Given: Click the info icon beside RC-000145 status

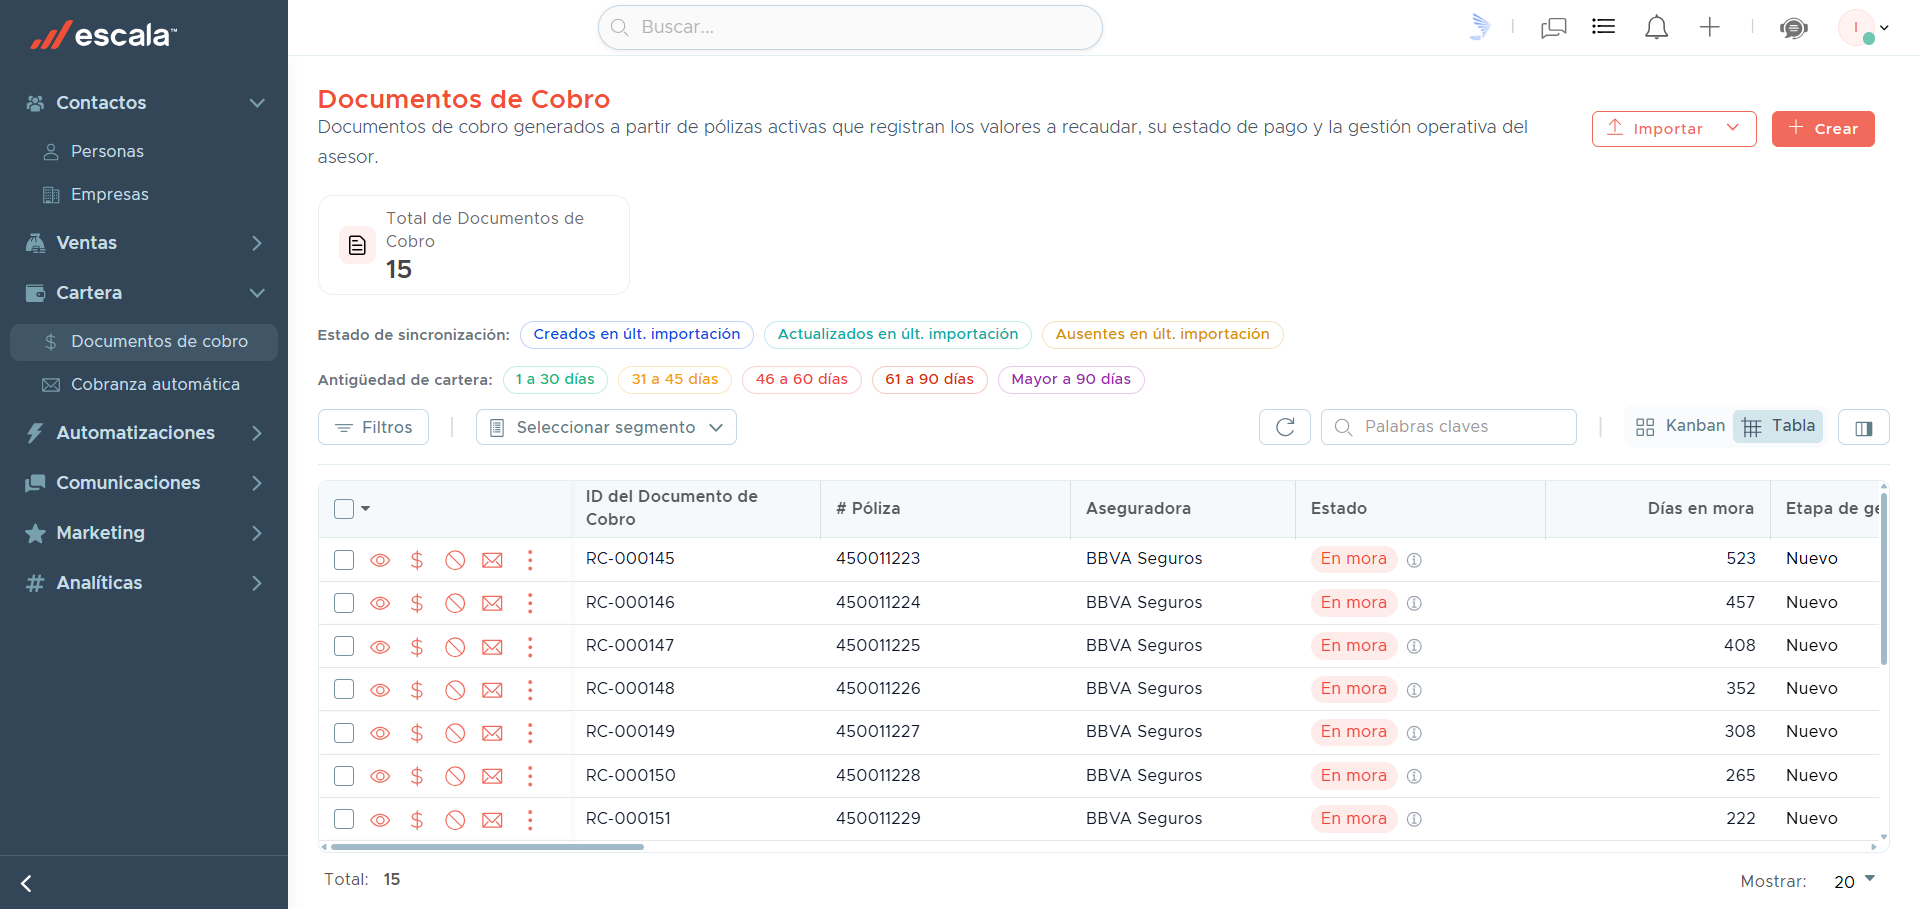Looking at the screenshot, I should point(1414,560).
